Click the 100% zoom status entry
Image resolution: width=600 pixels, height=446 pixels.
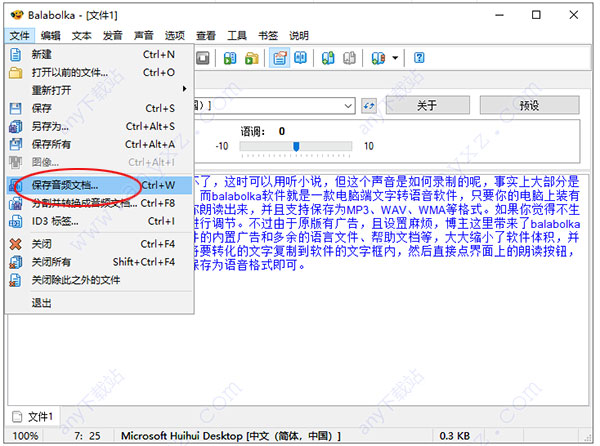25,436
